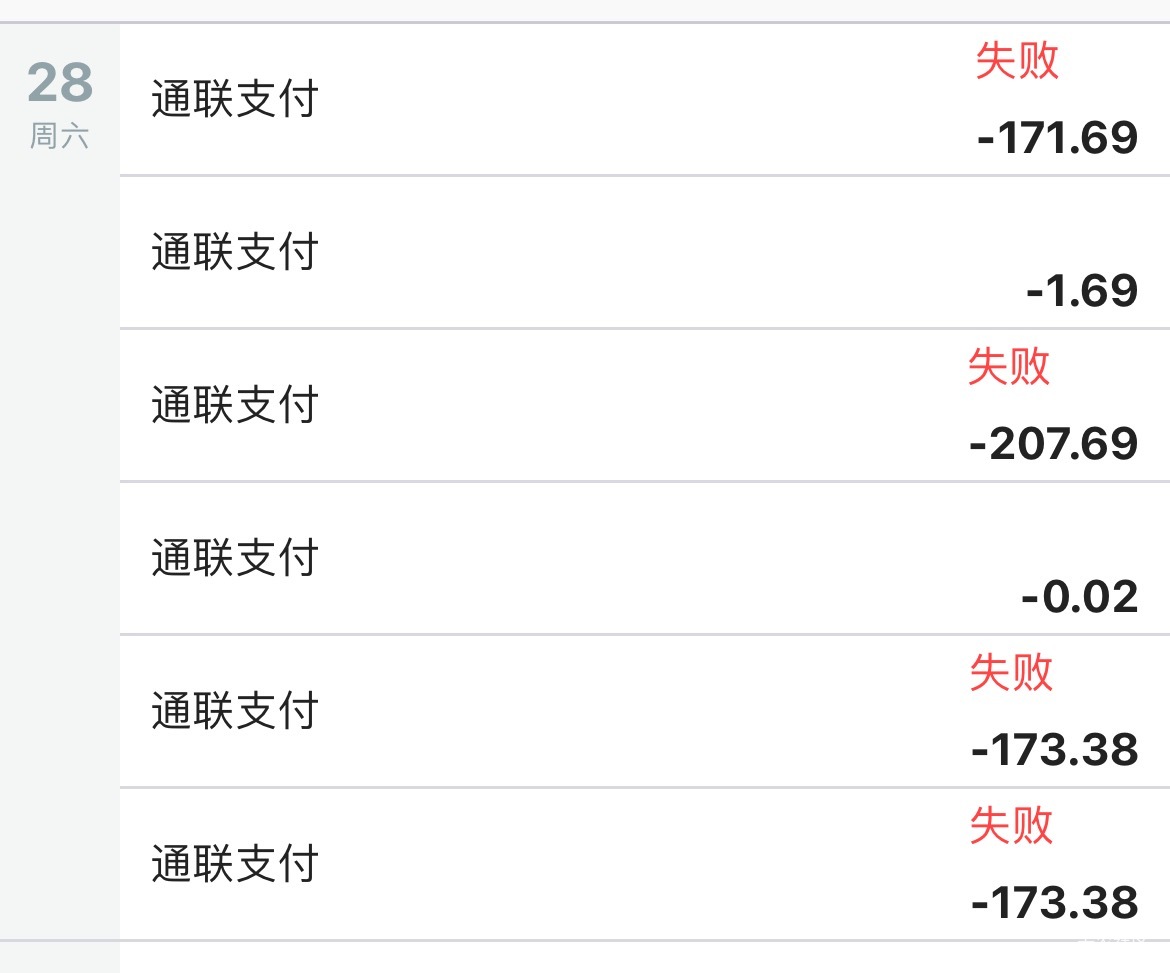This screenshot has width=1170, height=973.
Task: Tap the -0.02 amount
Action: (1080, 597)
